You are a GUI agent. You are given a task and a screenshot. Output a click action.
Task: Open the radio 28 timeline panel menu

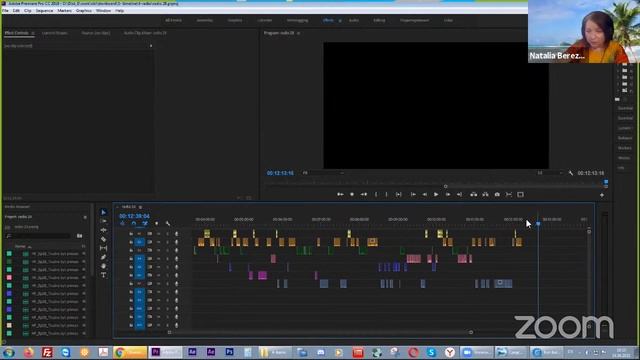pos(140,207)
